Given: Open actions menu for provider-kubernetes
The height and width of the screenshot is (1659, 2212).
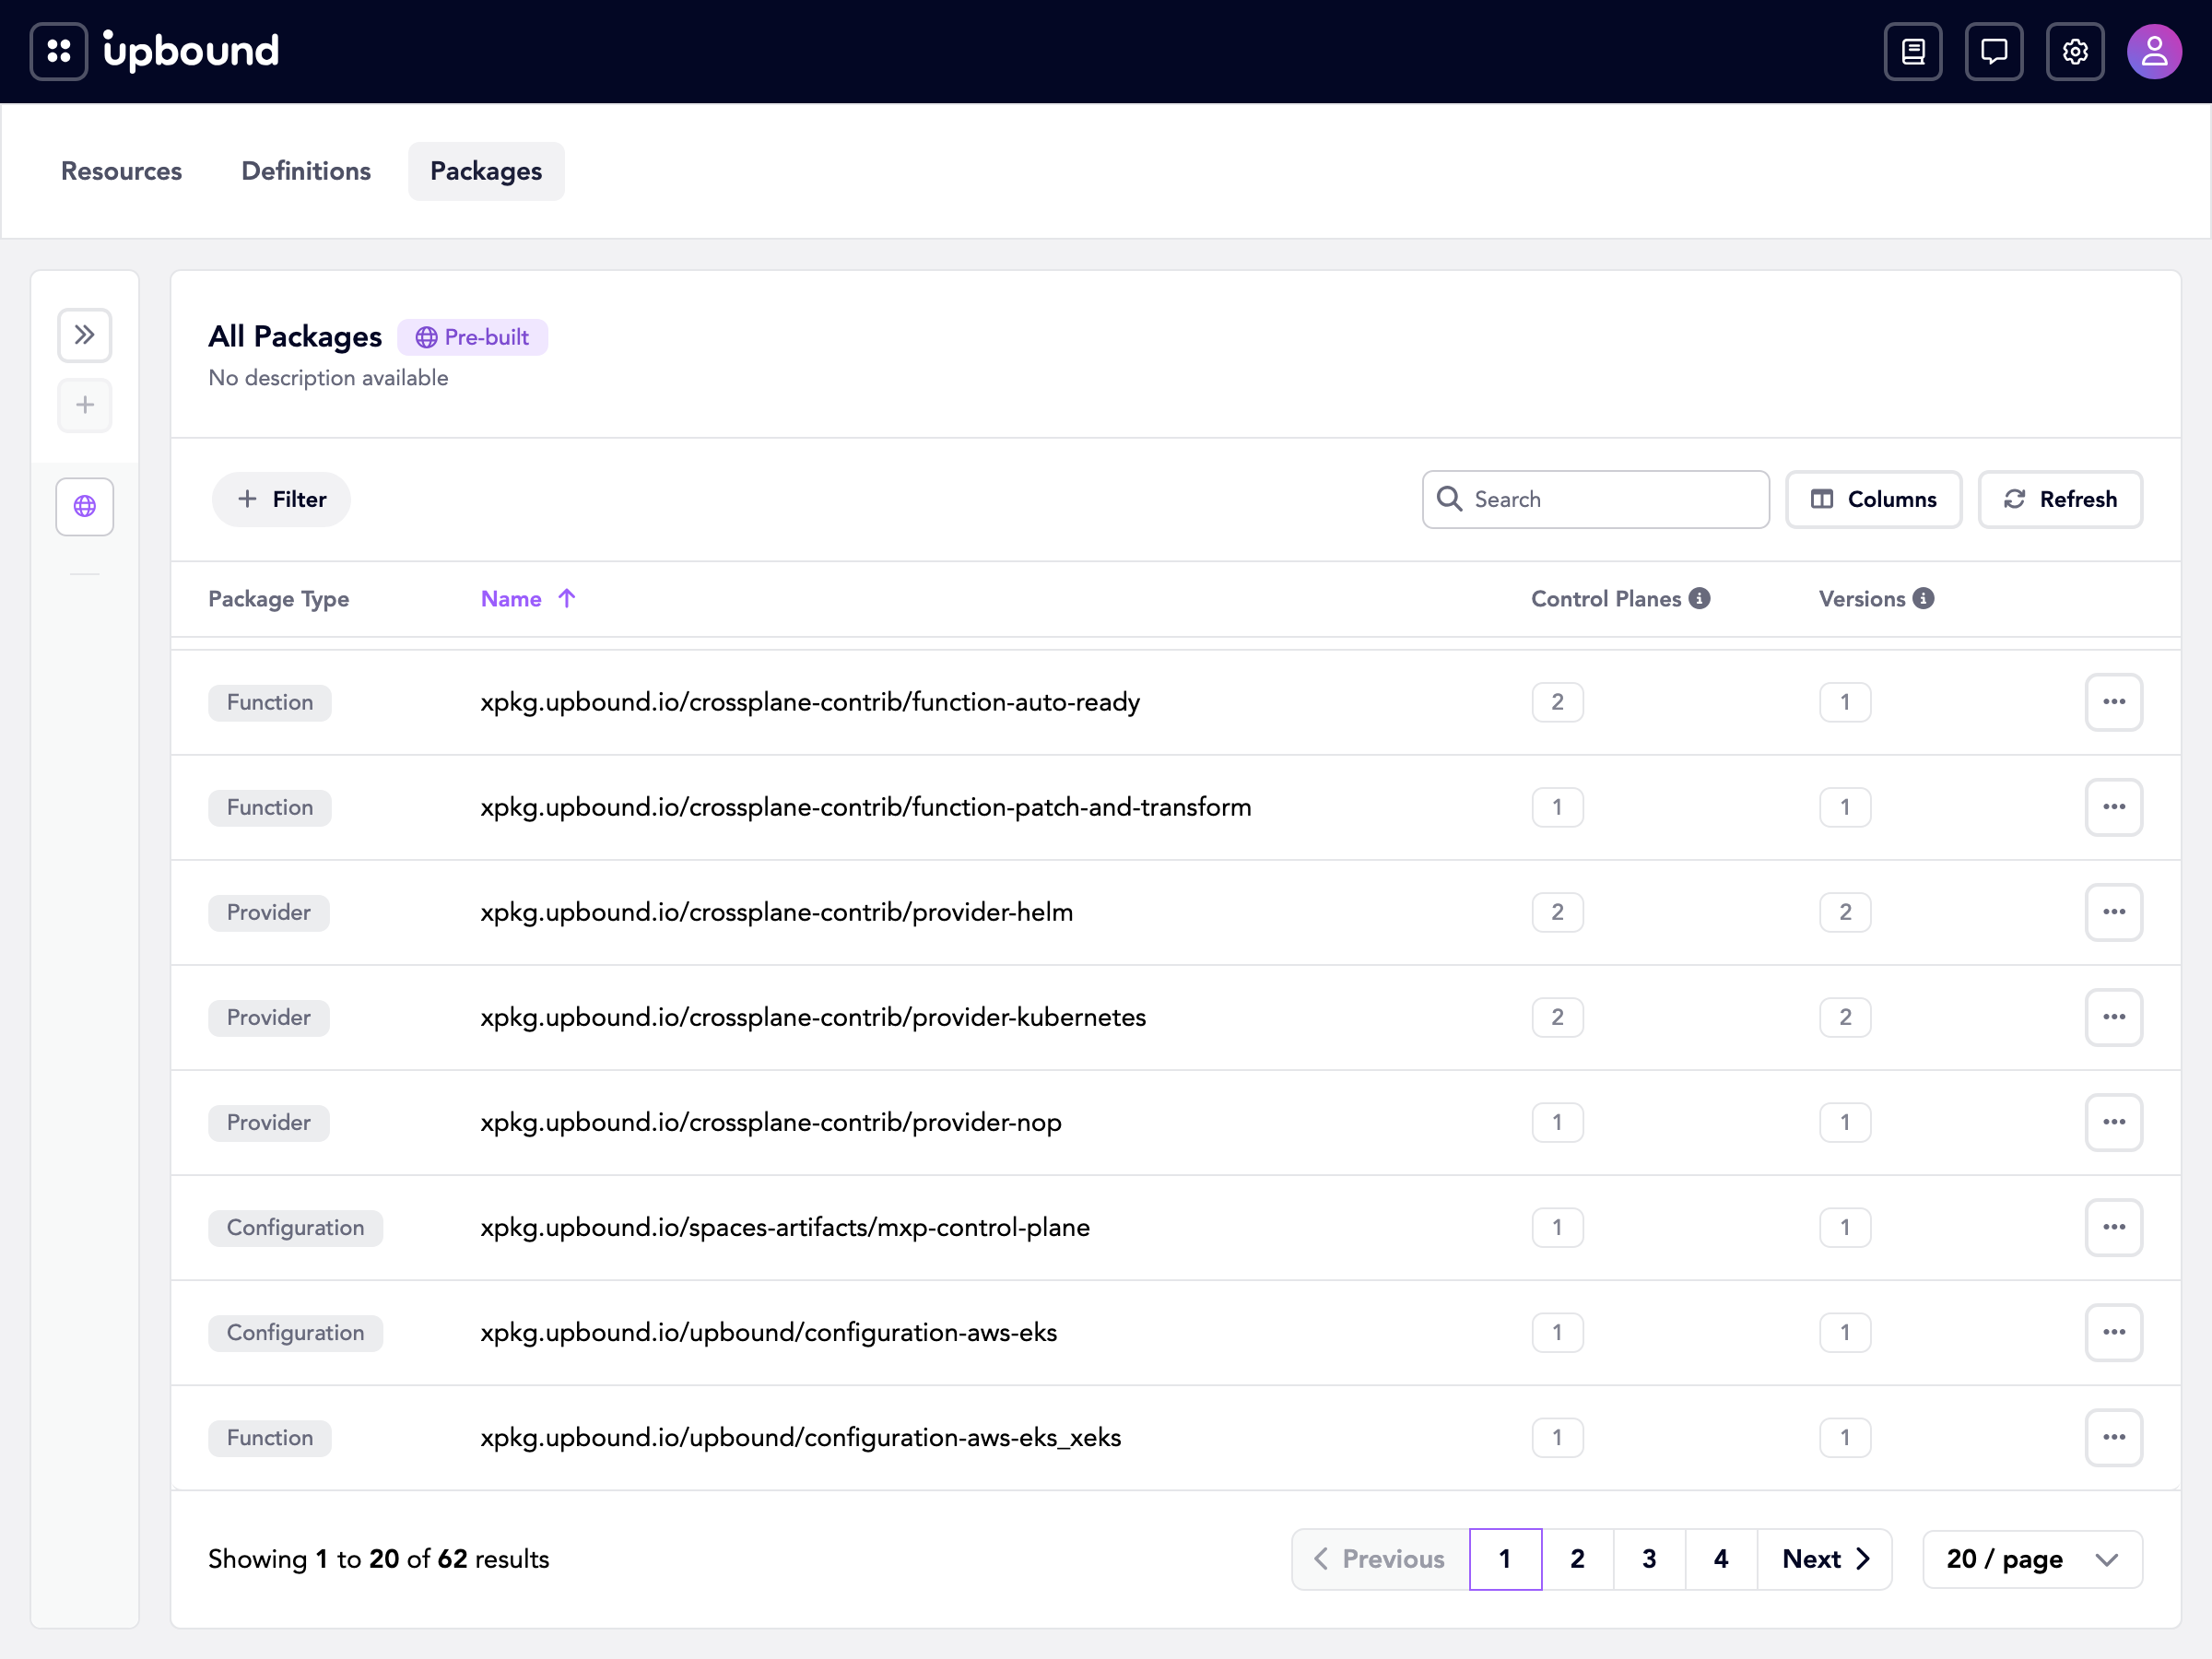Looking at the screenshot, I should coord(2114,1017).
